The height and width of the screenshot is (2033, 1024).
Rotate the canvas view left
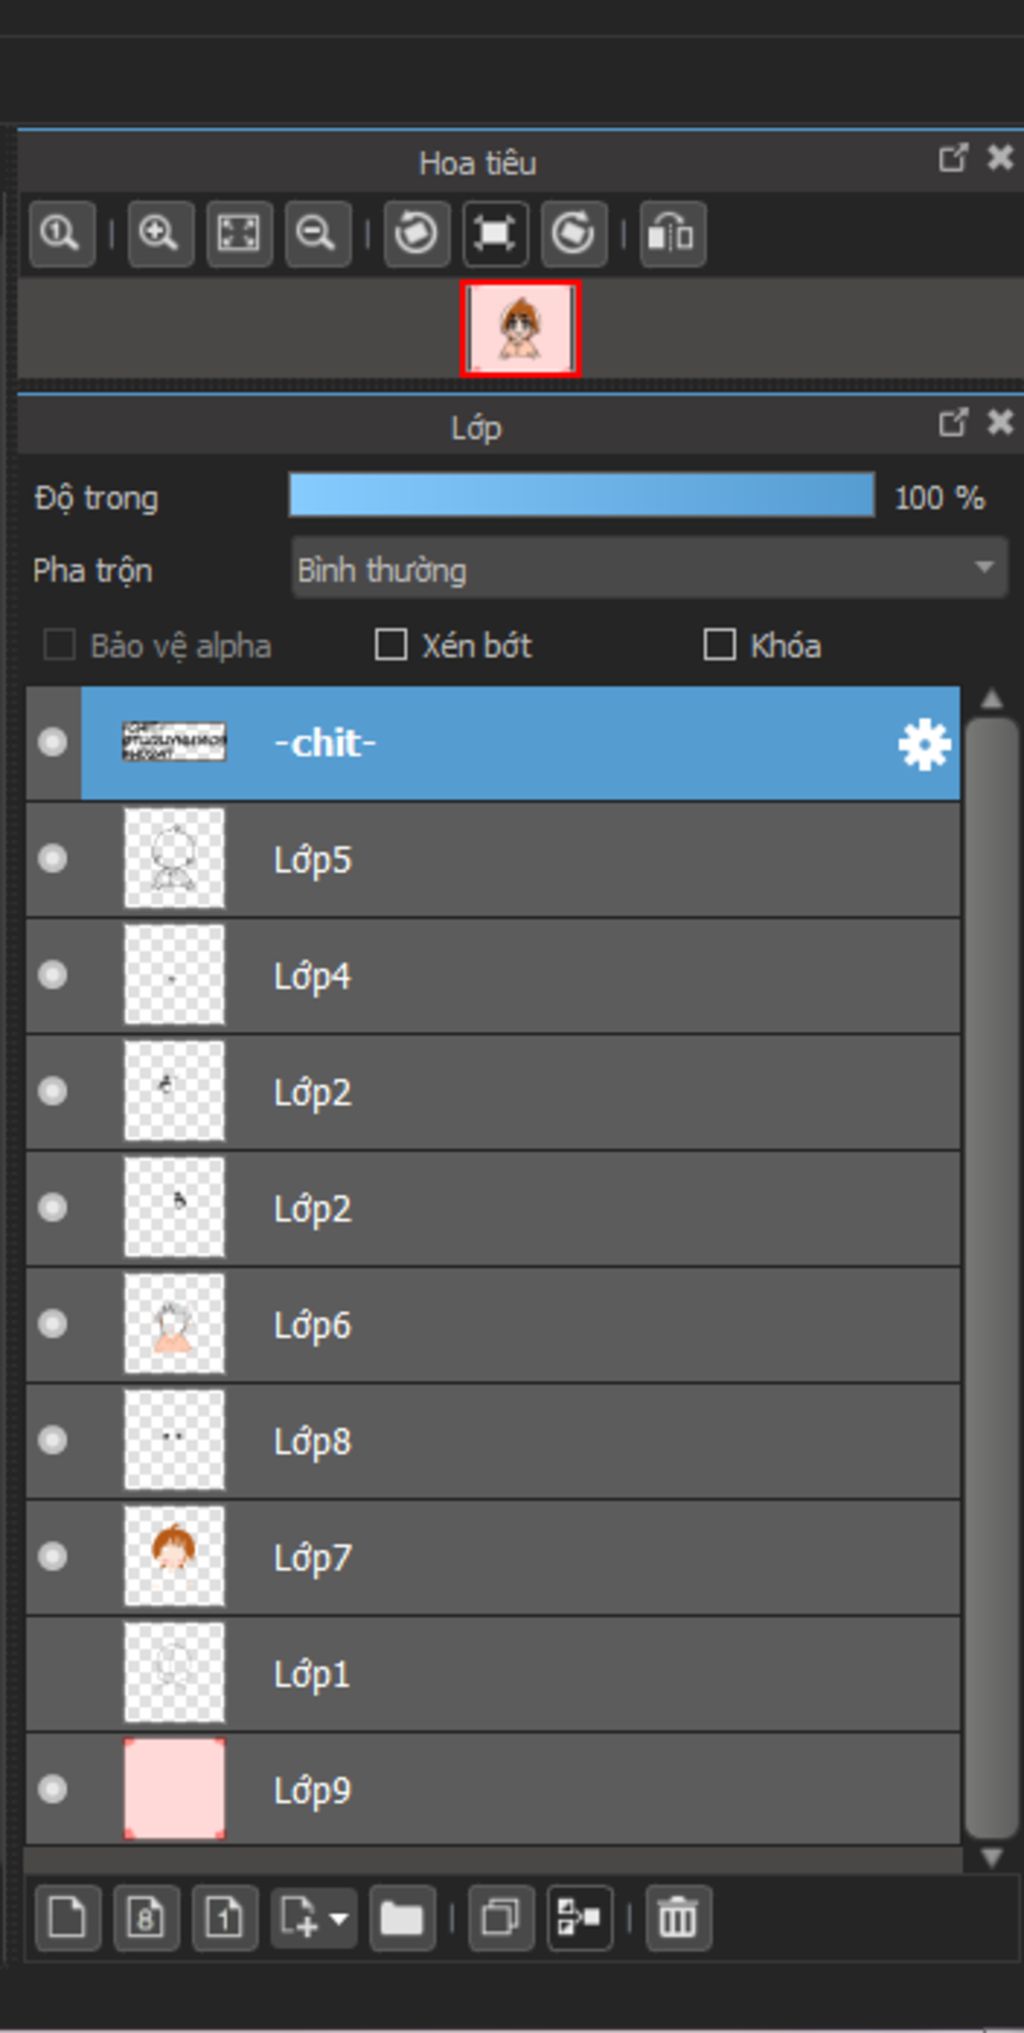point(416,234)
